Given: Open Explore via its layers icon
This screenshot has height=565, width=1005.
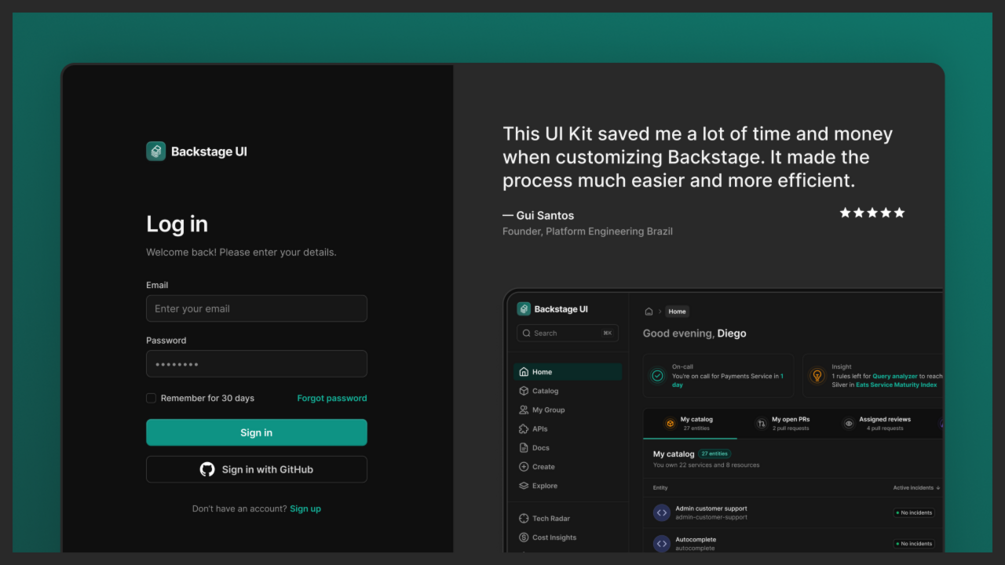Looking at the screenshot, I should coord(524,486).
